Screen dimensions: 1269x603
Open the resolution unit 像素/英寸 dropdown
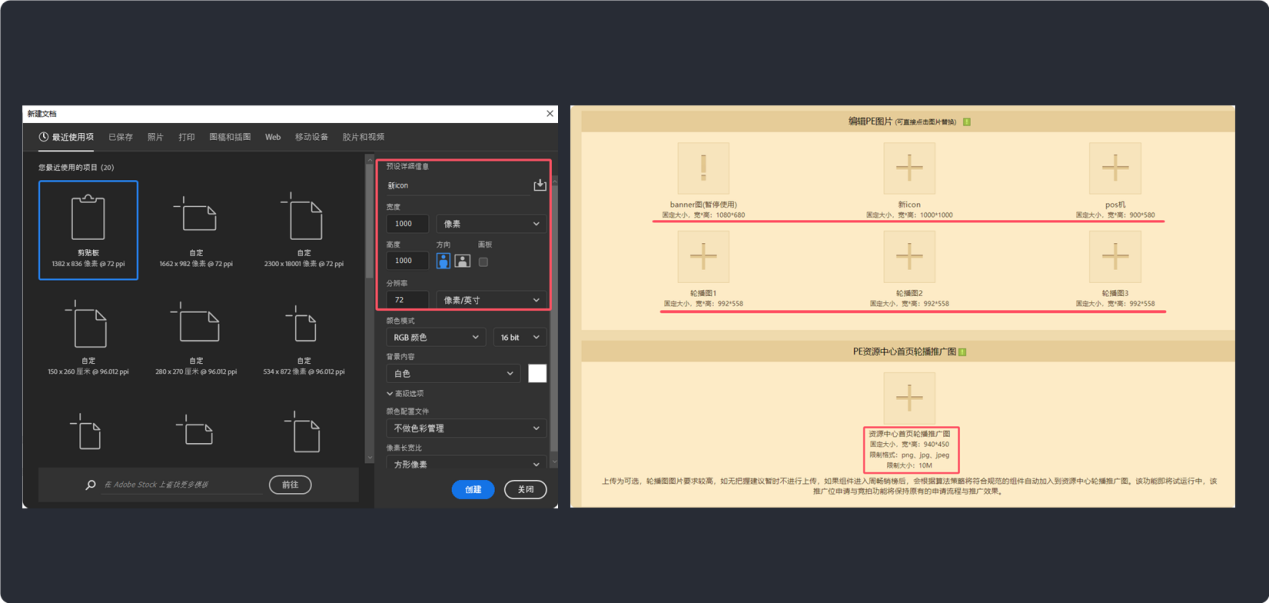click(491, 300)
